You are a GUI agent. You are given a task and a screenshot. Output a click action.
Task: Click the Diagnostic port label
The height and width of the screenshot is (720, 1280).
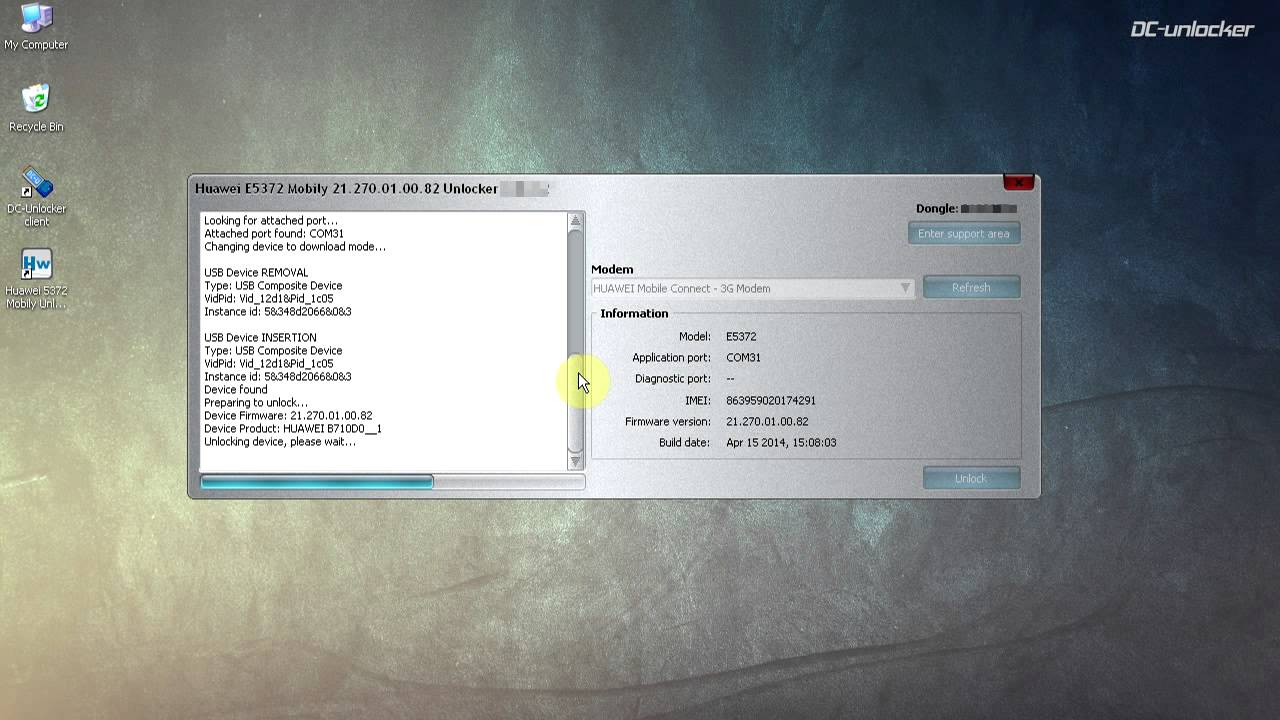[672, 379]
